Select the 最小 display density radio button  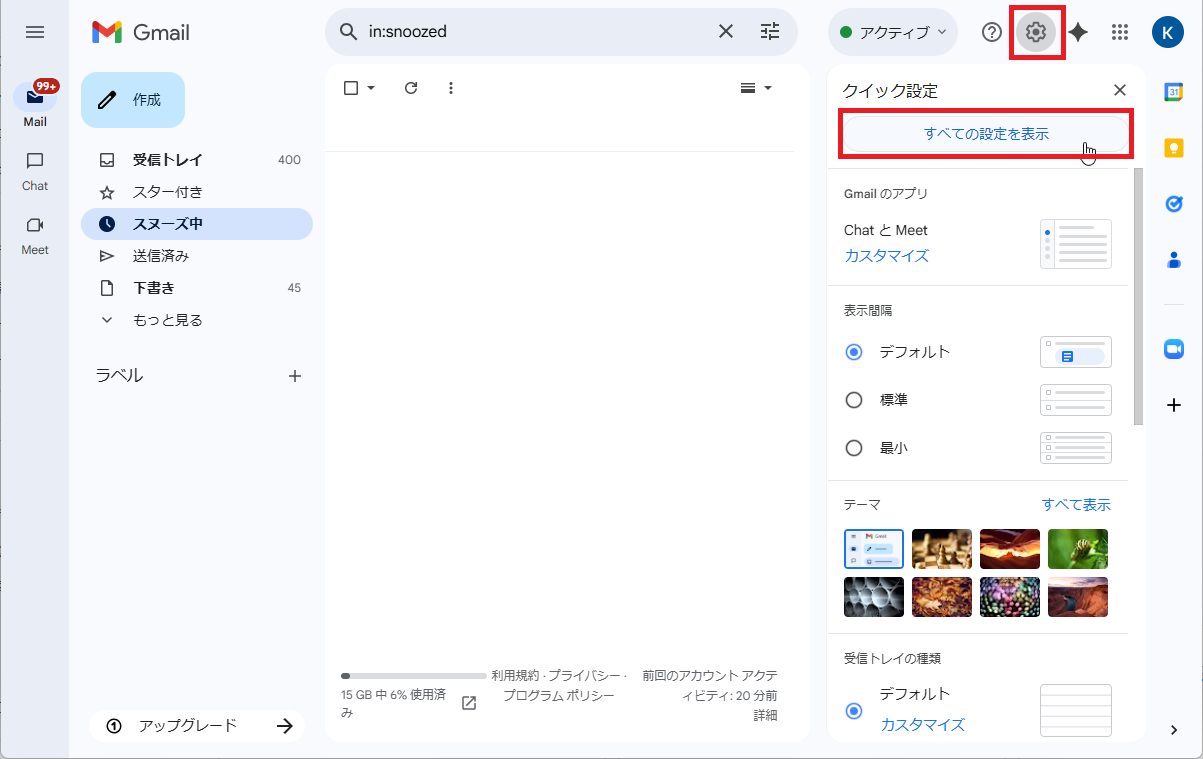point(854,447)
